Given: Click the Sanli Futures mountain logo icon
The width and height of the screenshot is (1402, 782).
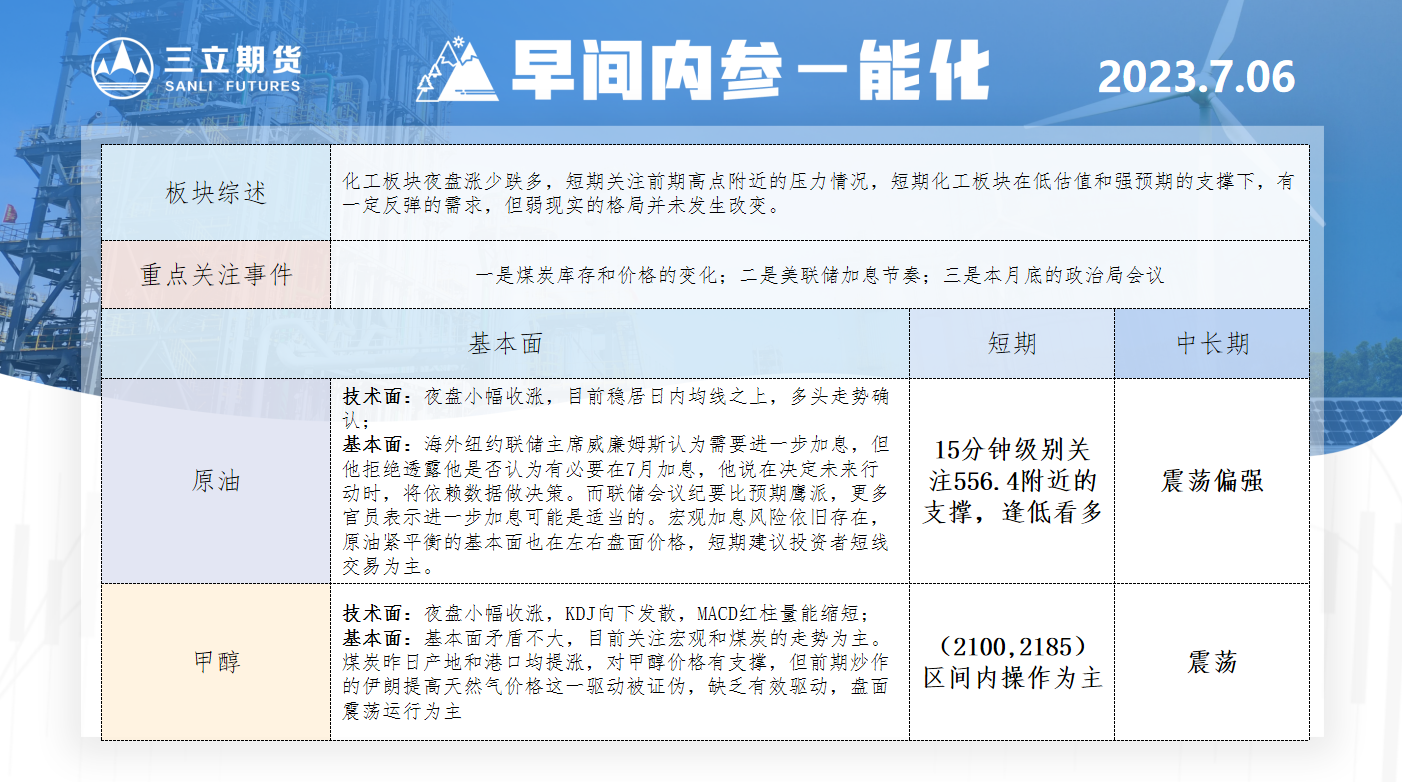Looking at the screenshot, I should pyautogui.click(x=122, y=69).
